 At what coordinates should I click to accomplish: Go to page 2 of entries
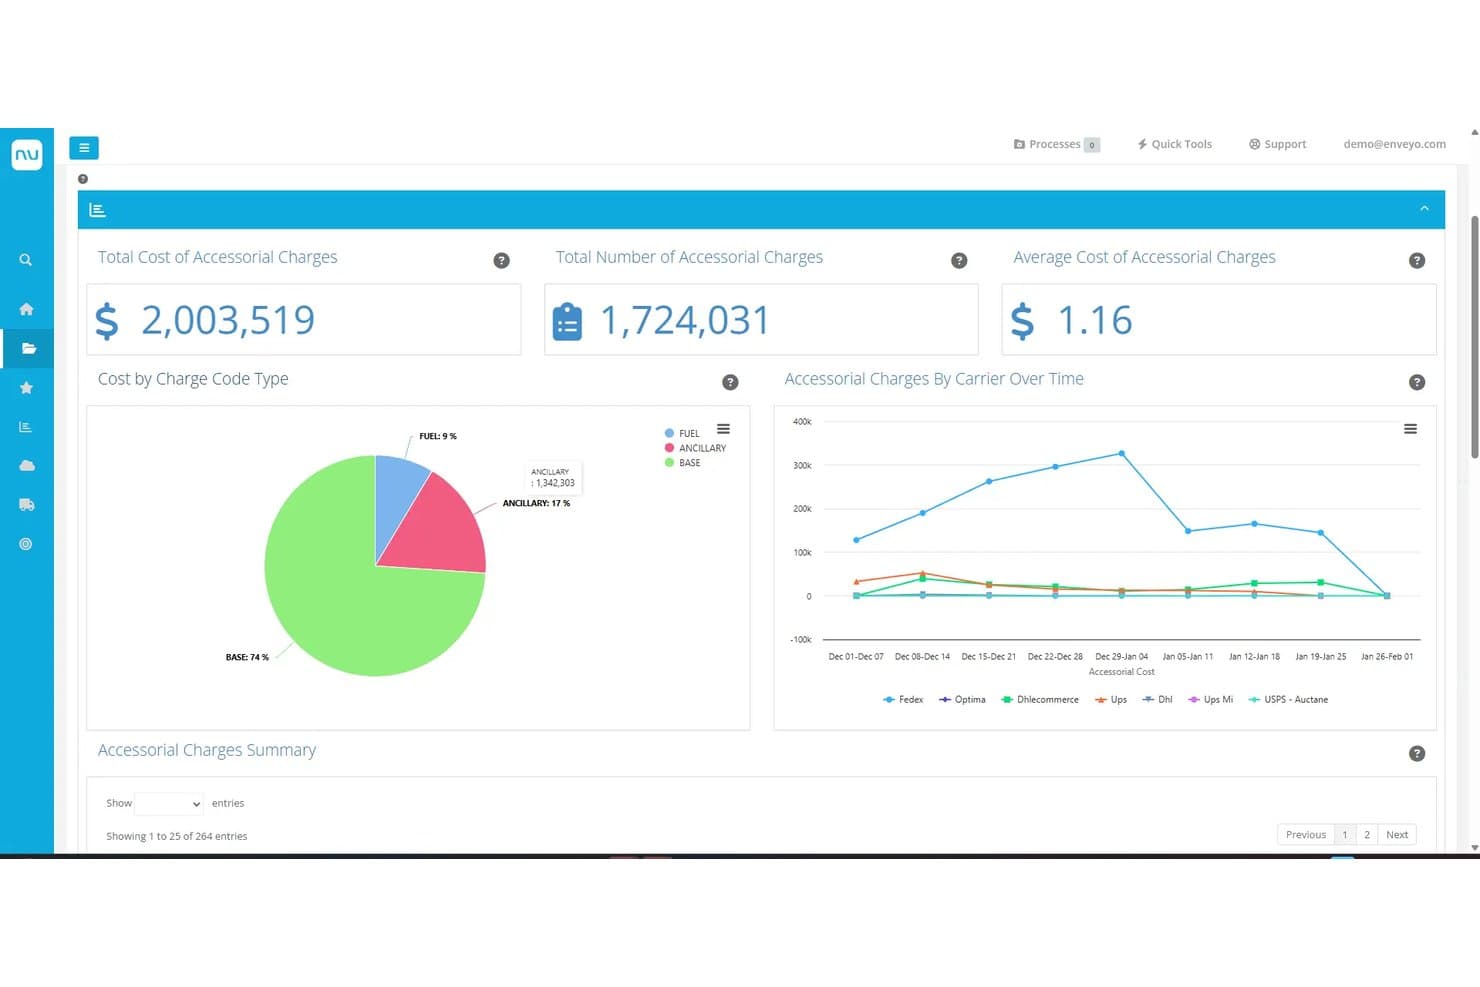click(x=1367, y=835)
